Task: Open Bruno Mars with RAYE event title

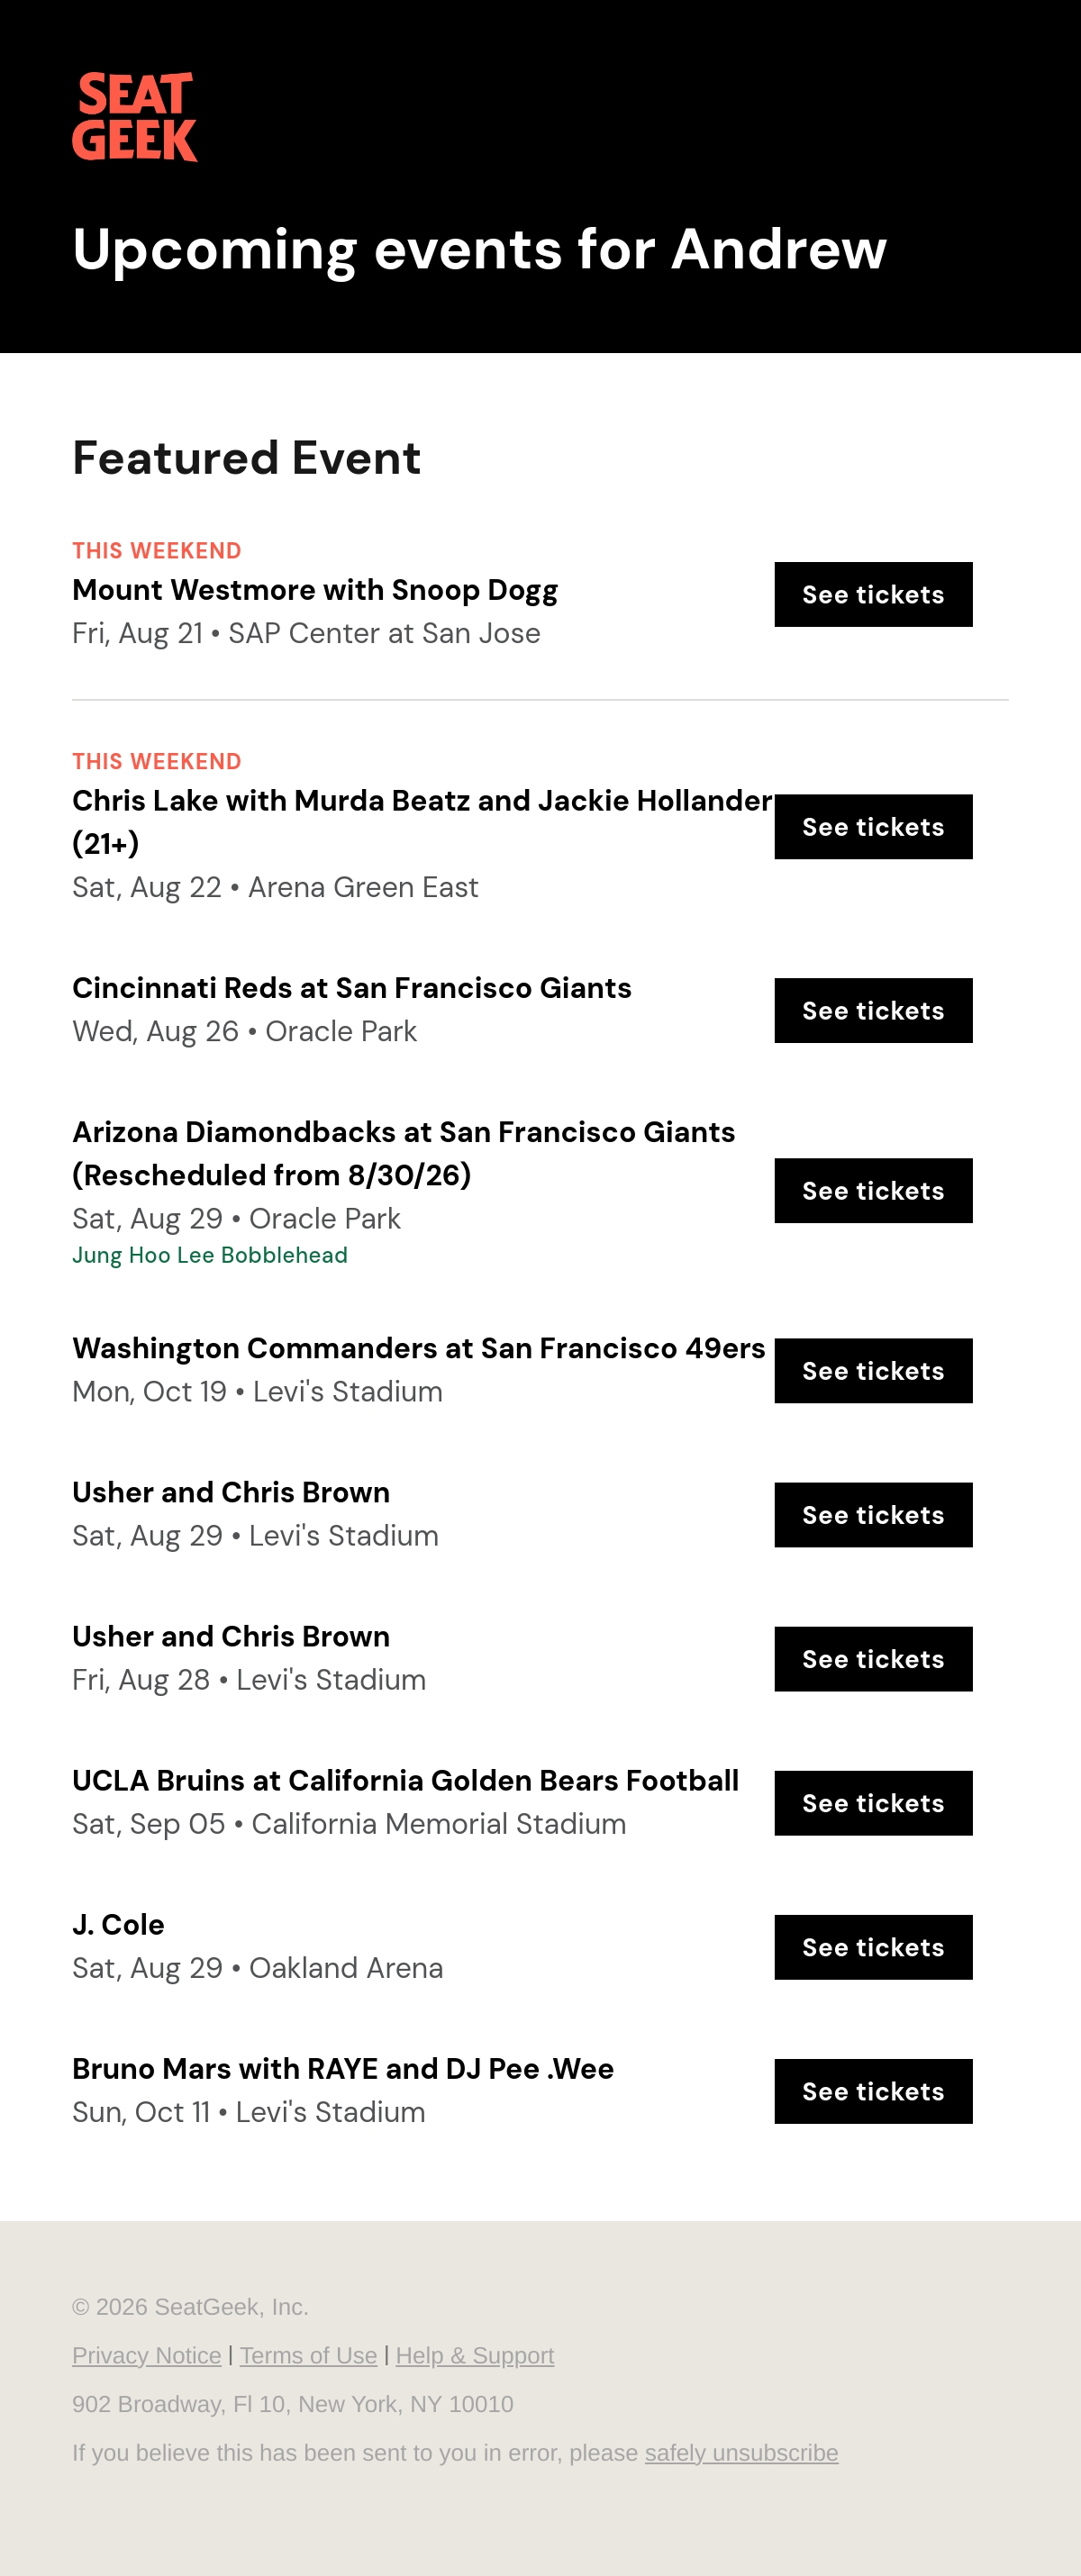Action: pos(343,2068)
